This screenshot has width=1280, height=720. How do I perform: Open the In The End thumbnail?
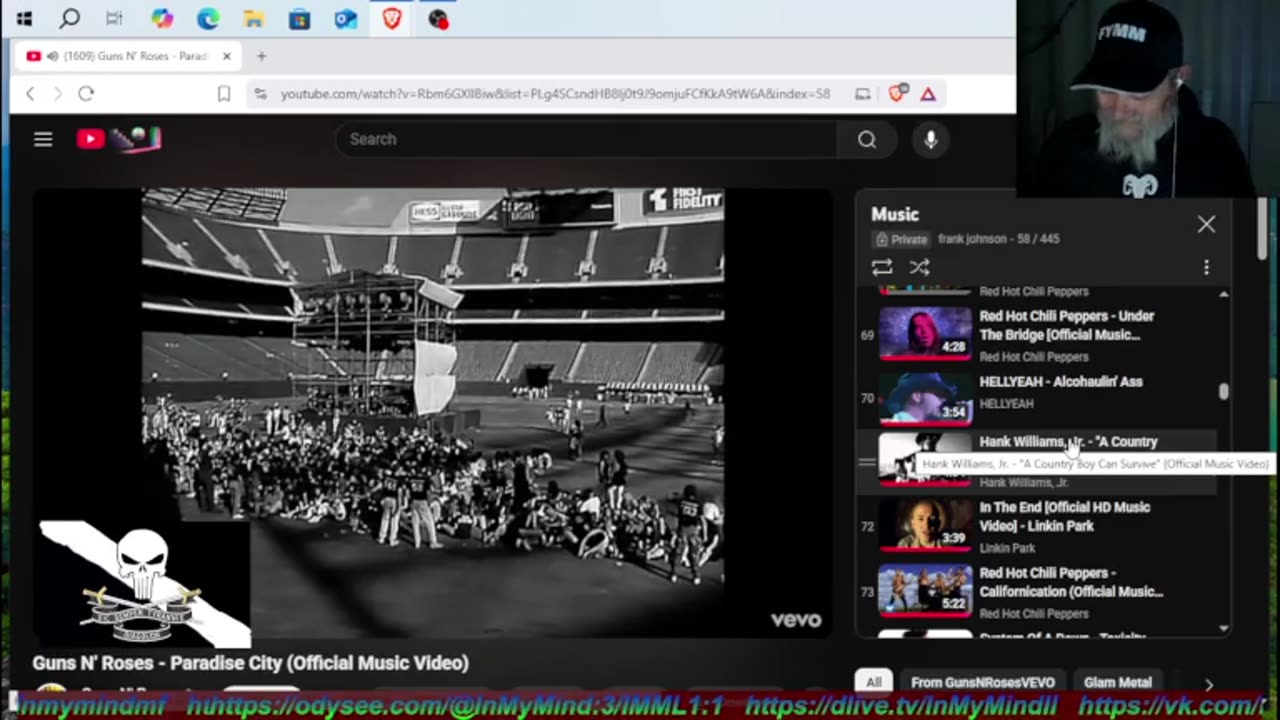tap(925, 526)
